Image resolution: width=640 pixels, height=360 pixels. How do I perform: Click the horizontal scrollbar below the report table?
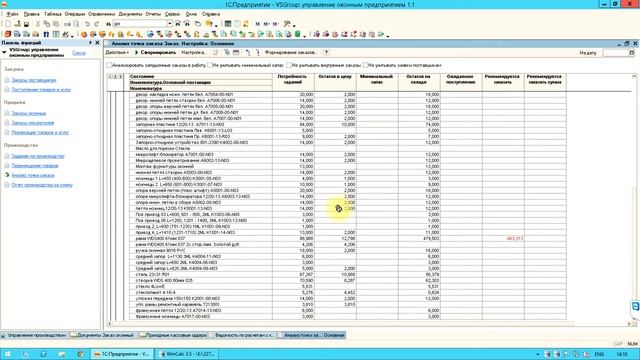coord(369,324)
